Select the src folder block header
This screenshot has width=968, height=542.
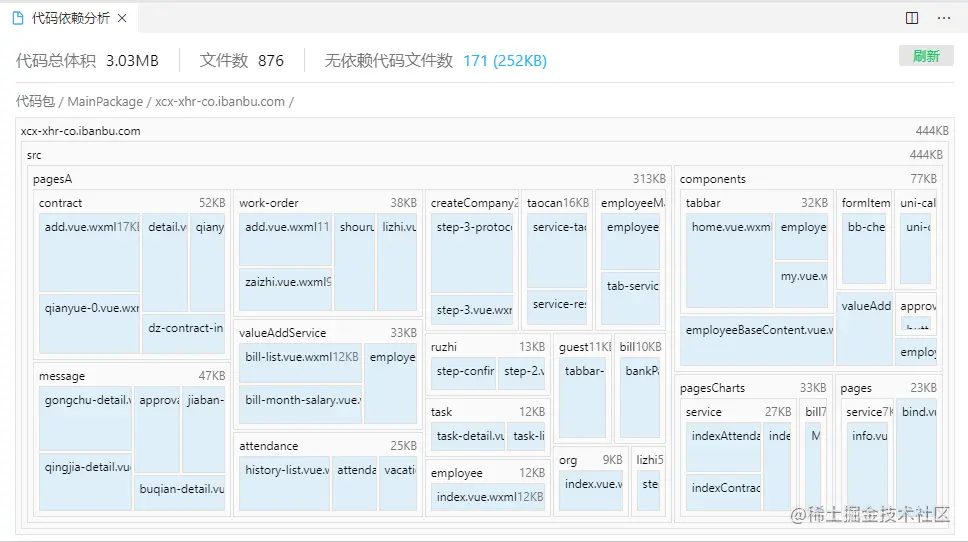pyautogui.click(x=485, y=155)
